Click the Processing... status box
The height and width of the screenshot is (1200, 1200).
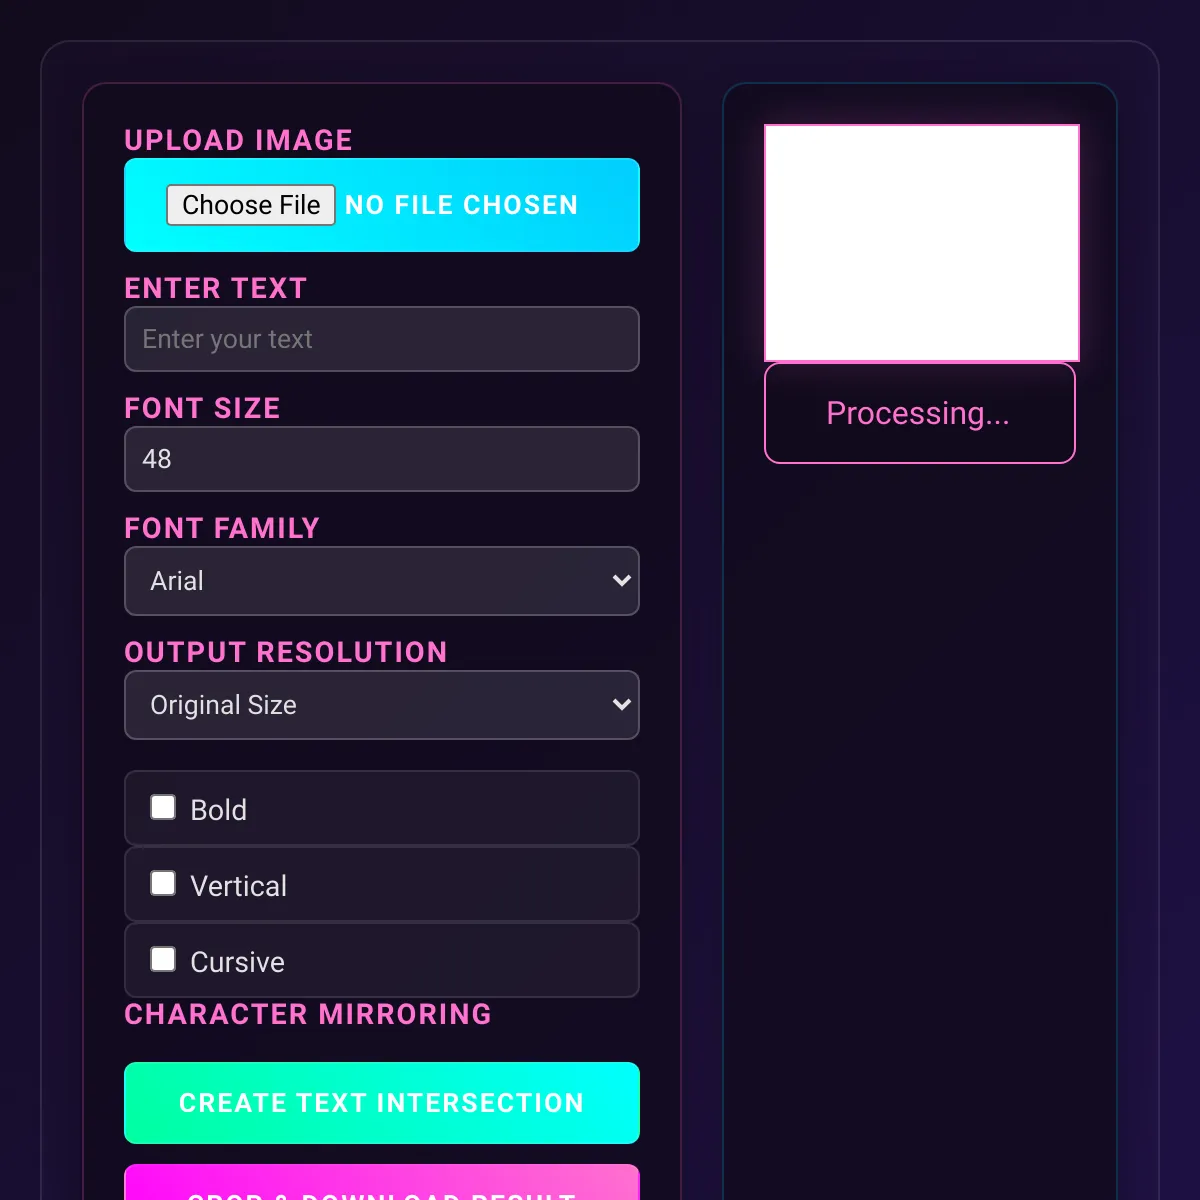point(920,413)
